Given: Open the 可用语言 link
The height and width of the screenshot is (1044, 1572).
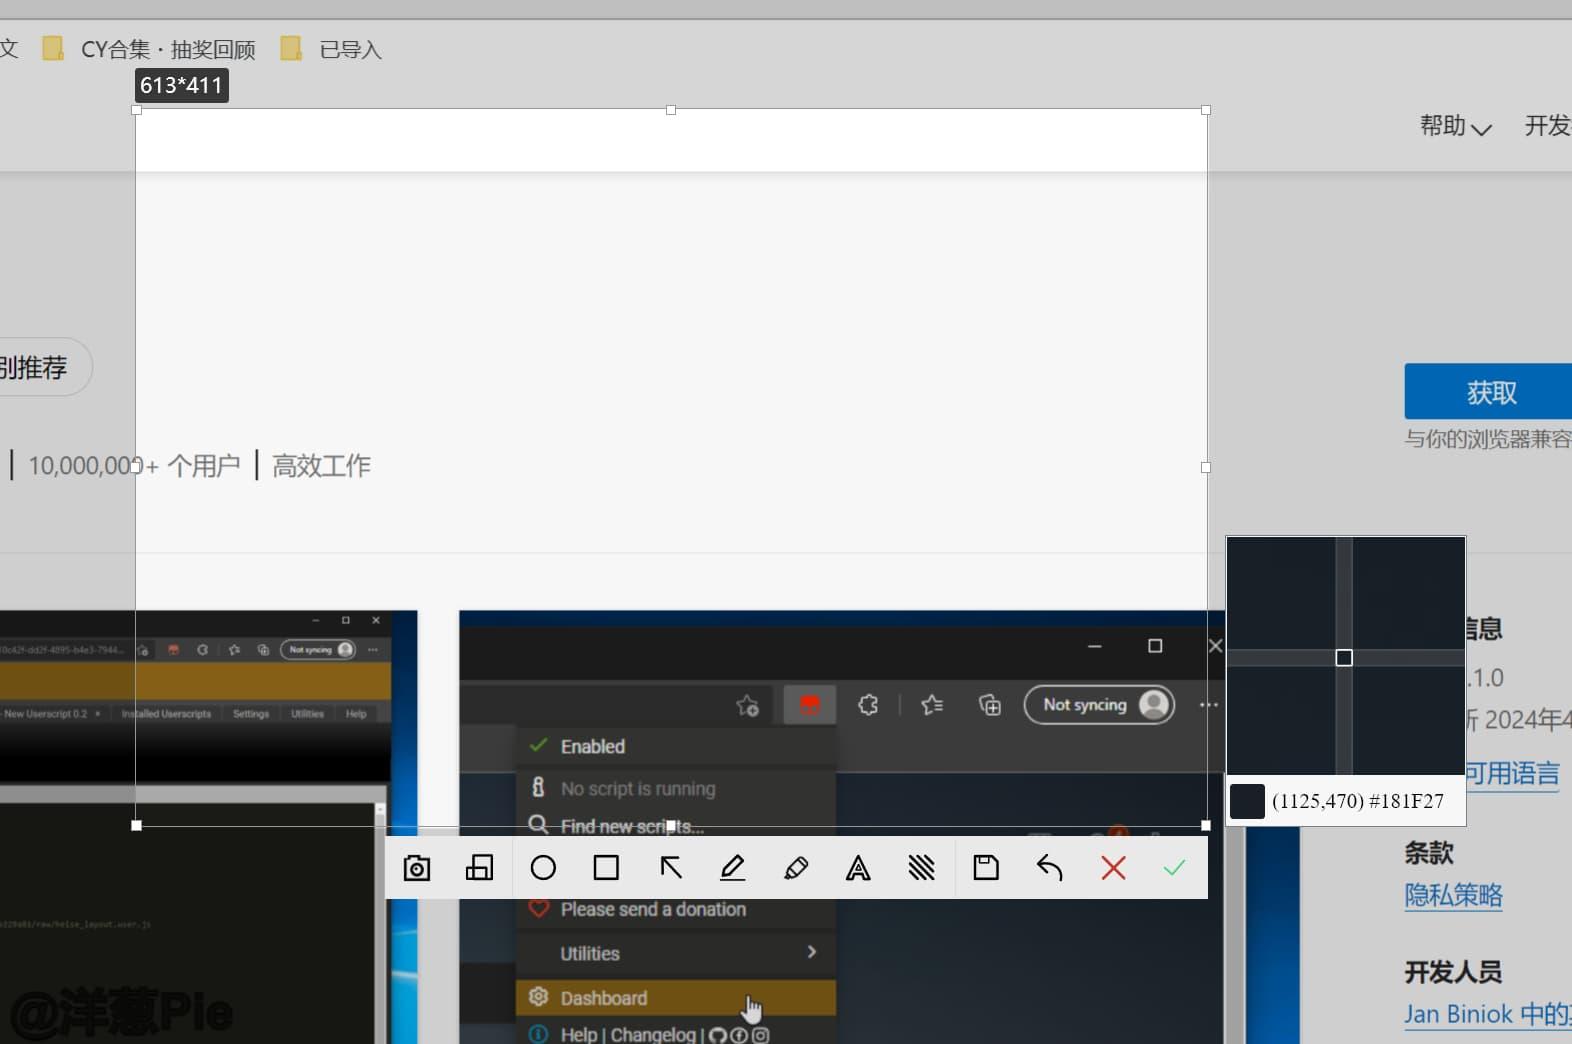Looking at the screenshot, I should pos(1511,773).
